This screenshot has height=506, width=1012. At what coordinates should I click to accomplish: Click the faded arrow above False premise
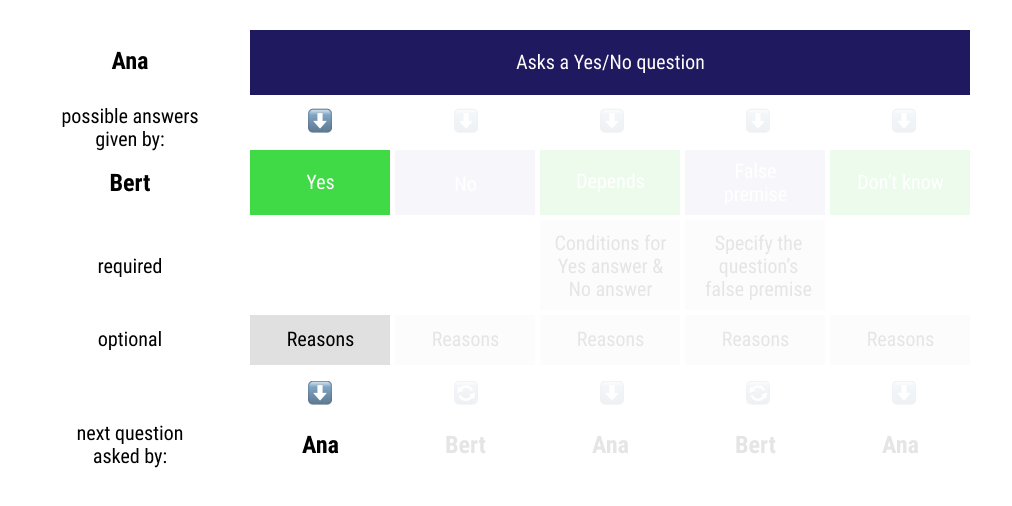pyautogui.click(x=757, y=122)
